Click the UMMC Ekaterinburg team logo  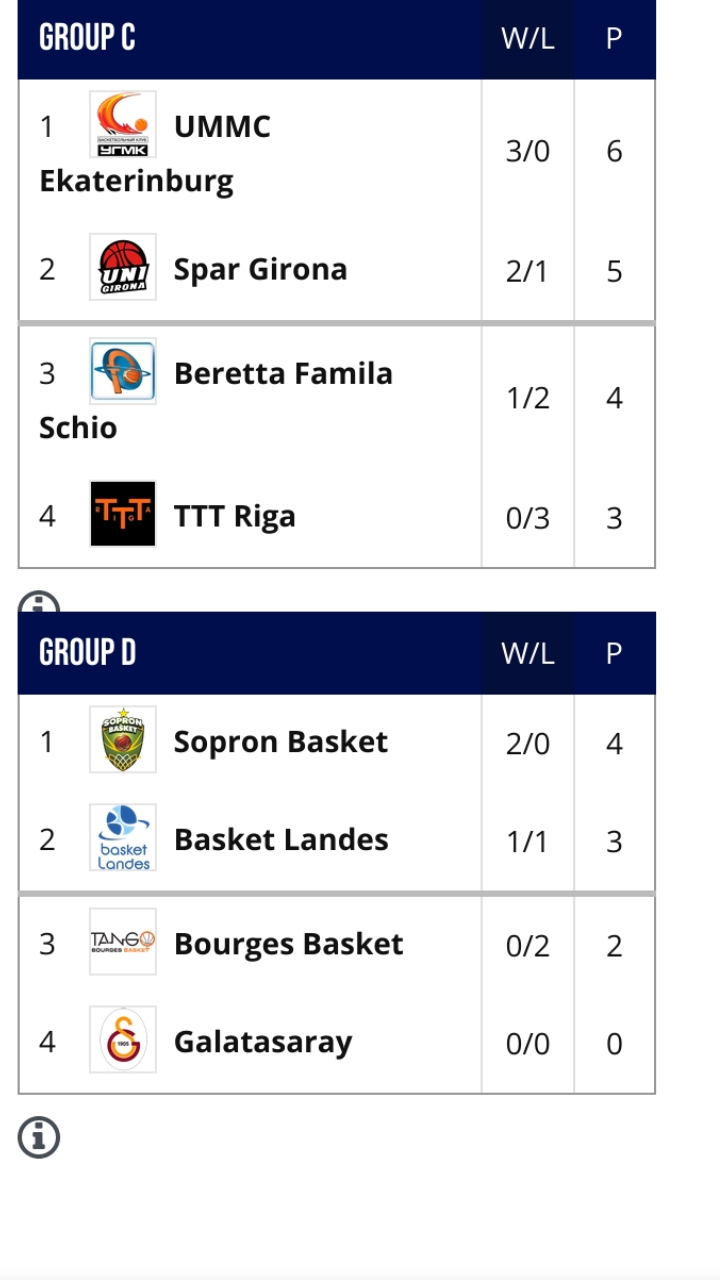pyautogui.click(x=123, y=125)
